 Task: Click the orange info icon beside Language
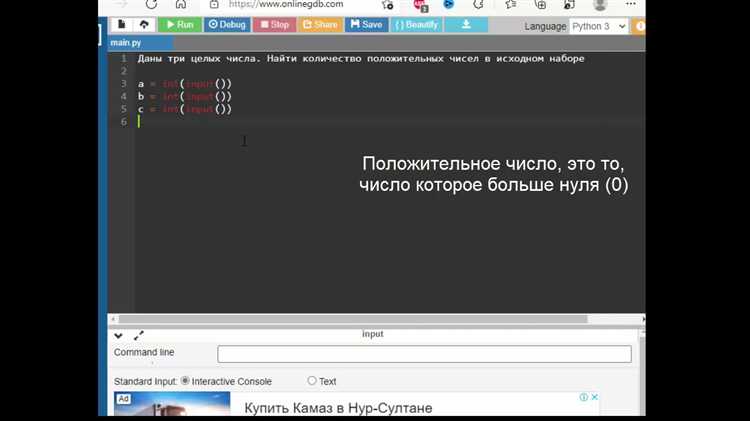(640, 26)
